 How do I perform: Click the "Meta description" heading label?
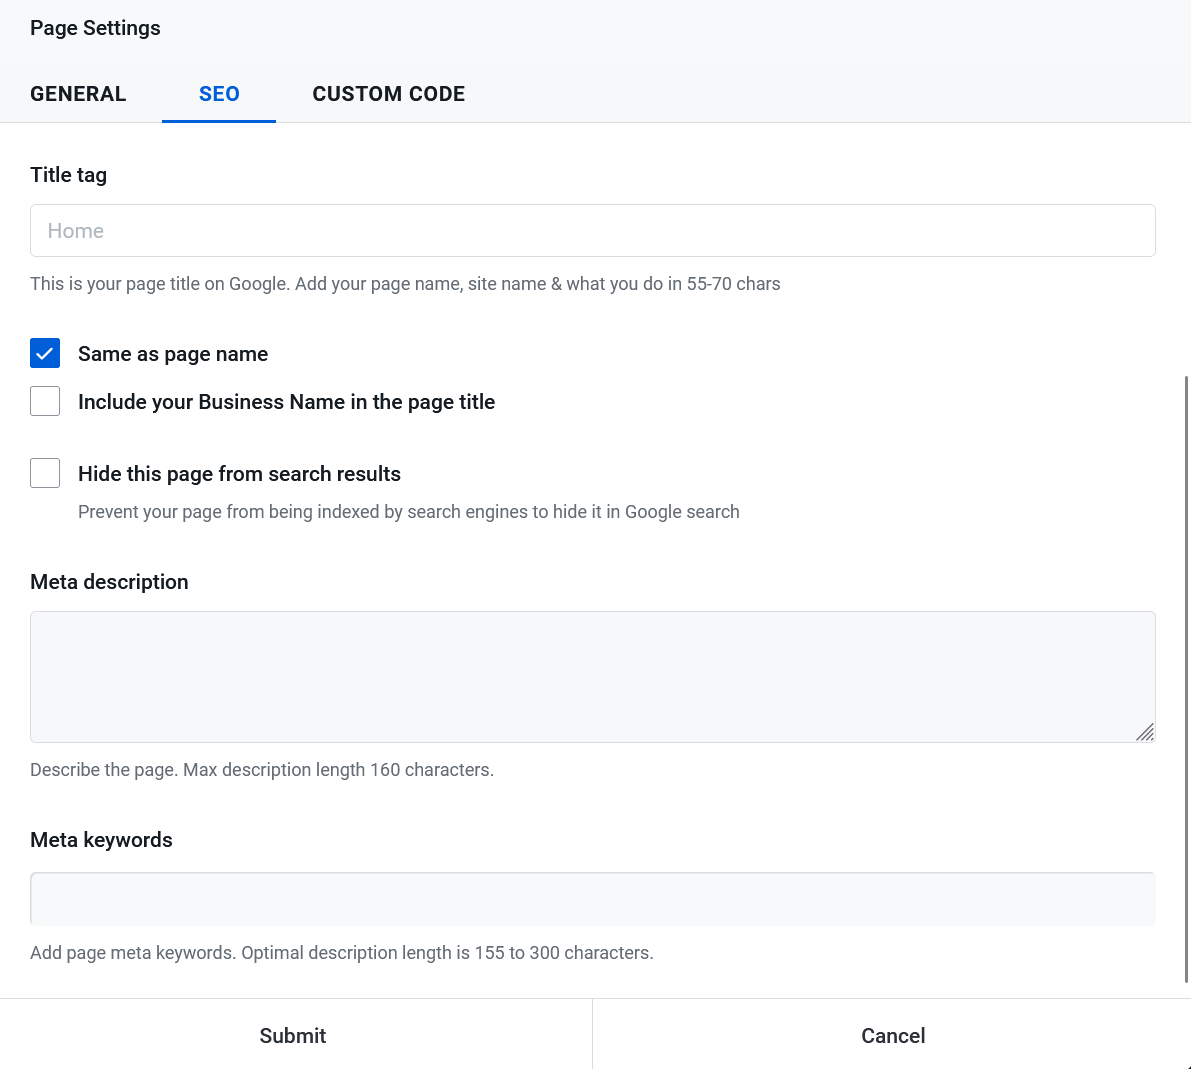pos(109,582)
